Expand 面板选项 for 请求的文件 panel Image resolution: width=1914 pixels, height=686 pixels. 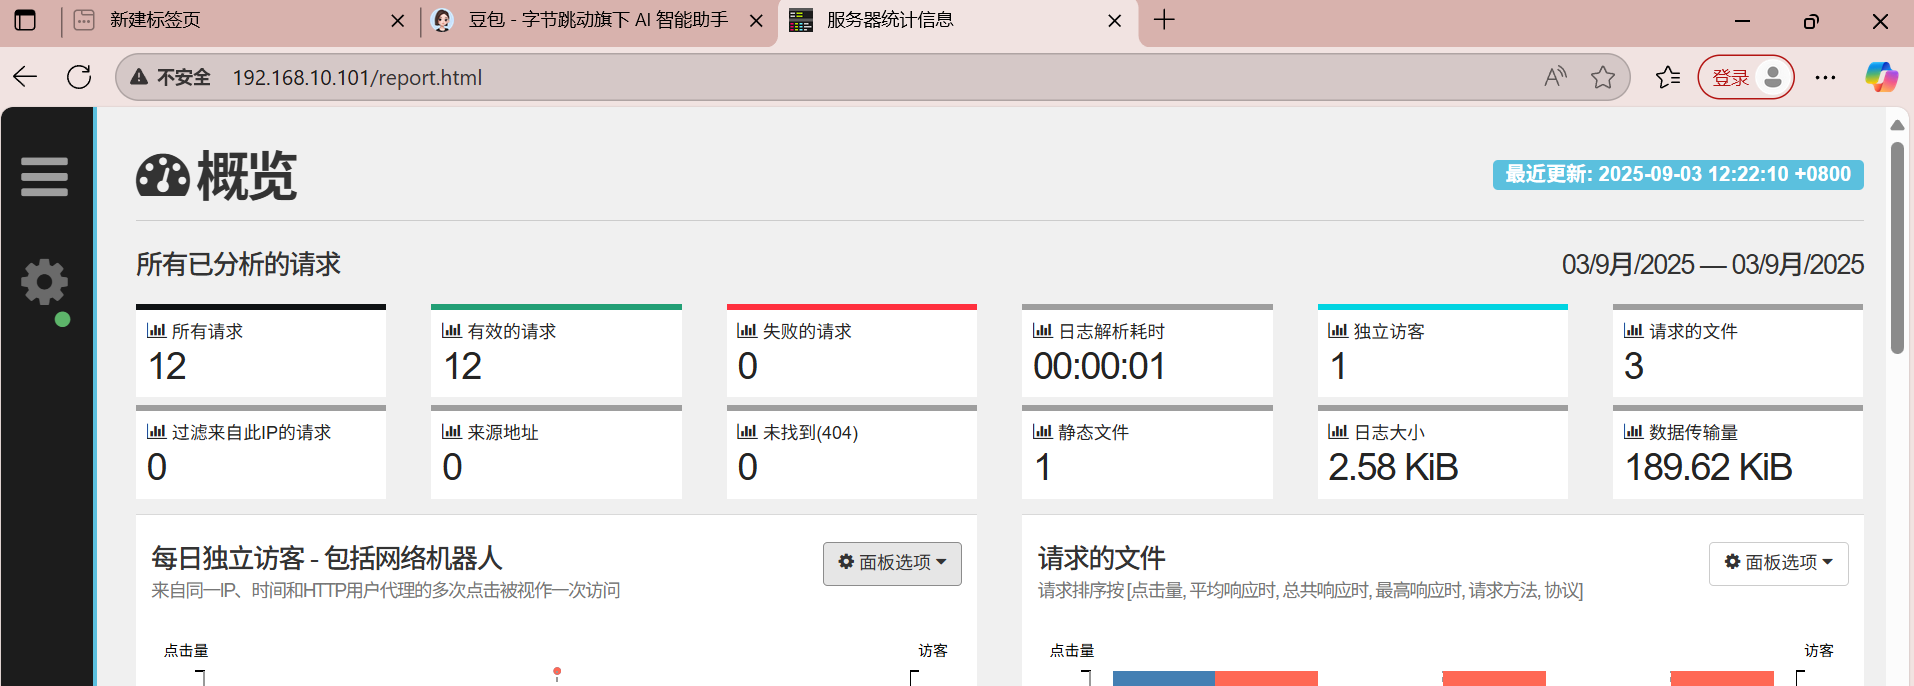(1778, 563)
